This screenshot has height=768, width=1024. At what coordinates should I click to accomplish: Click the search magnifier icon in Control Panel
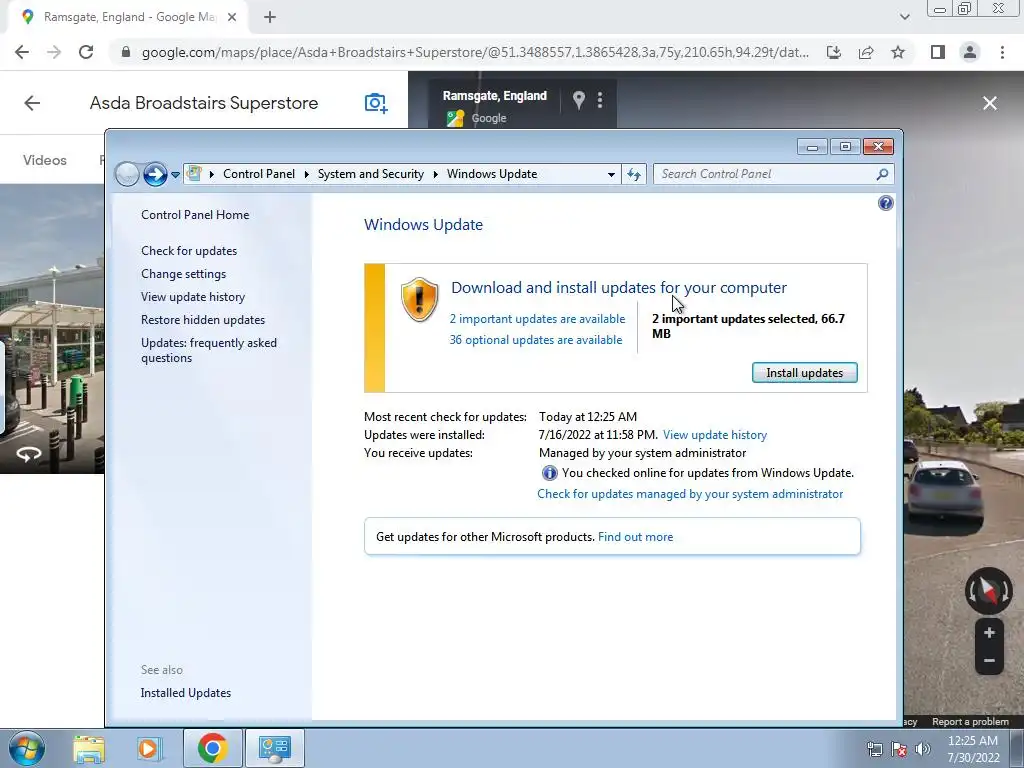tap(882, 174)
